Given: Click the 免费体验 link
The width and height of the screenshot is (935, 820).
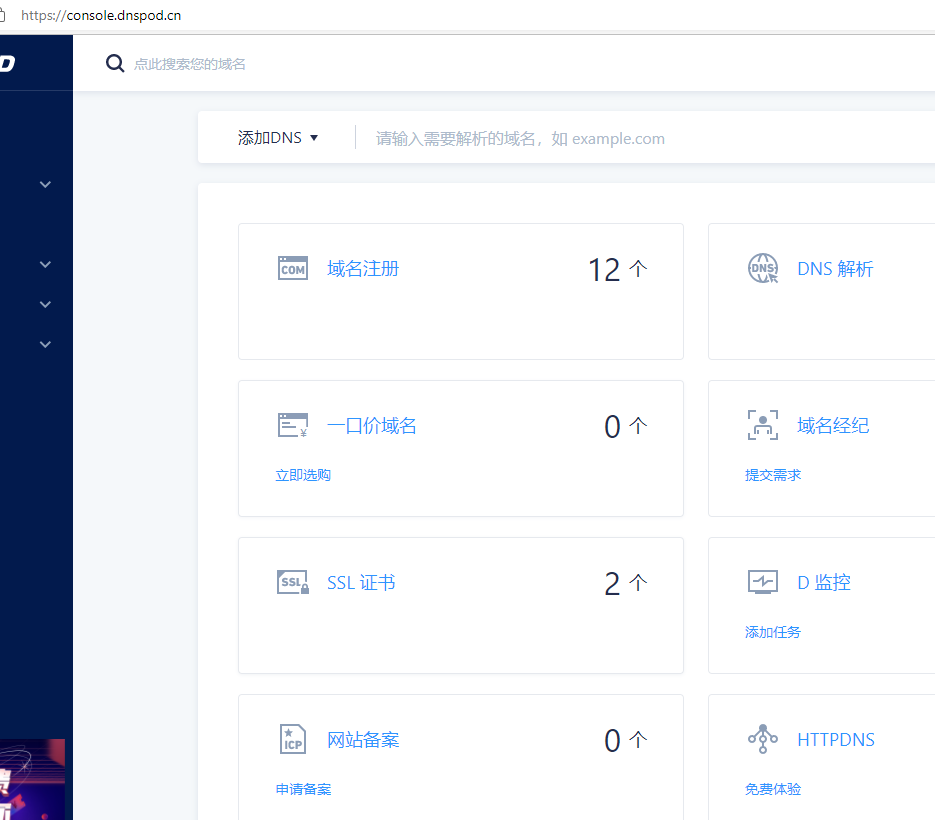Looking at the screenshot, I should (773, 790).
